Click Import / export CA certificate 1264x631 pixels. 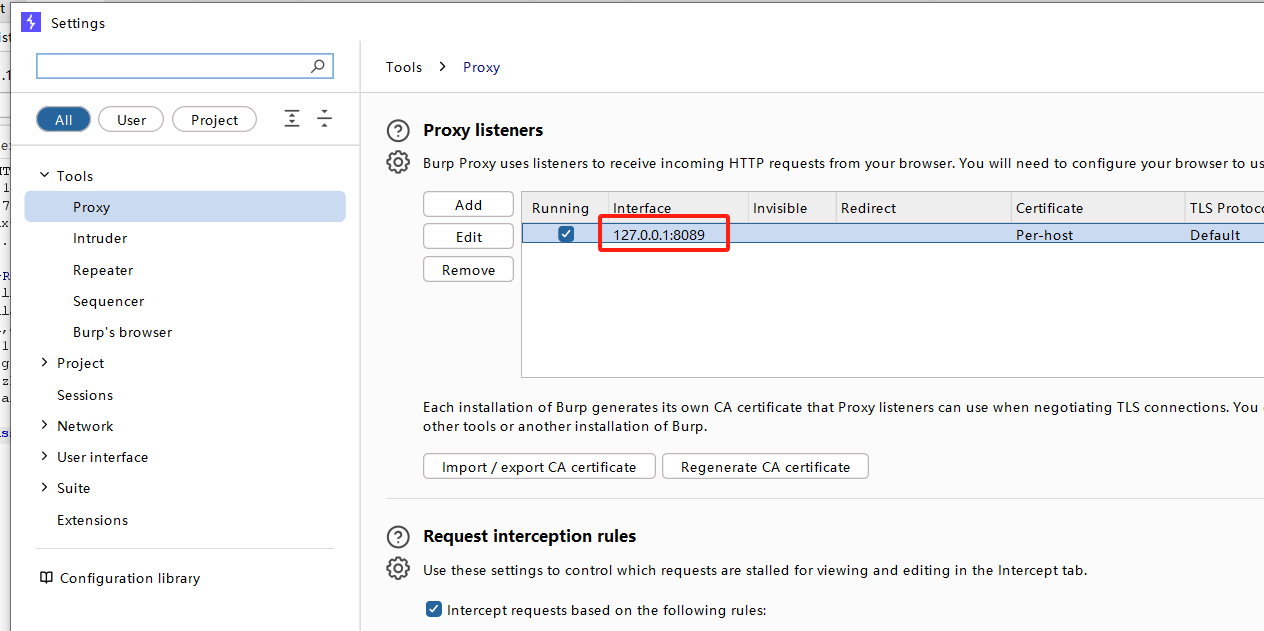pyautogui.click(x=539, y=467)
